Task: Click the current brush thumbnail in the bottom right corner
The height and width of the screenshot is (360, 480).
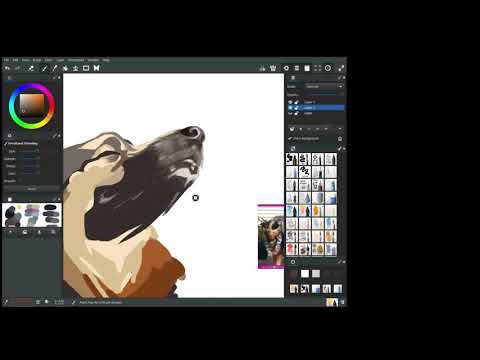Action: tap(332, 302)
